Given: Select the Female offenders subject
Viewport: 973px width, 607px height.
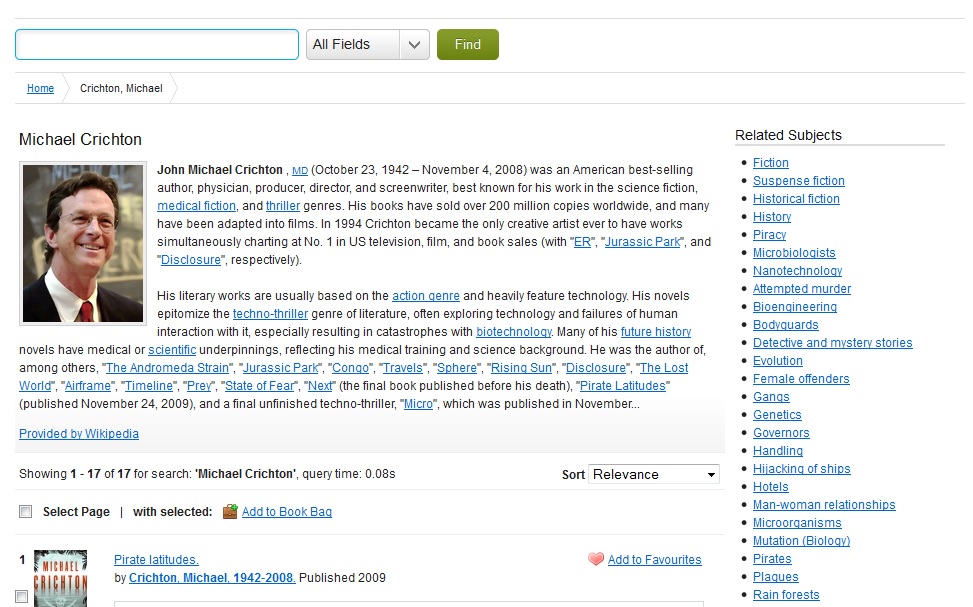Looking at the screenshot, I should click(x=801, y=379).
